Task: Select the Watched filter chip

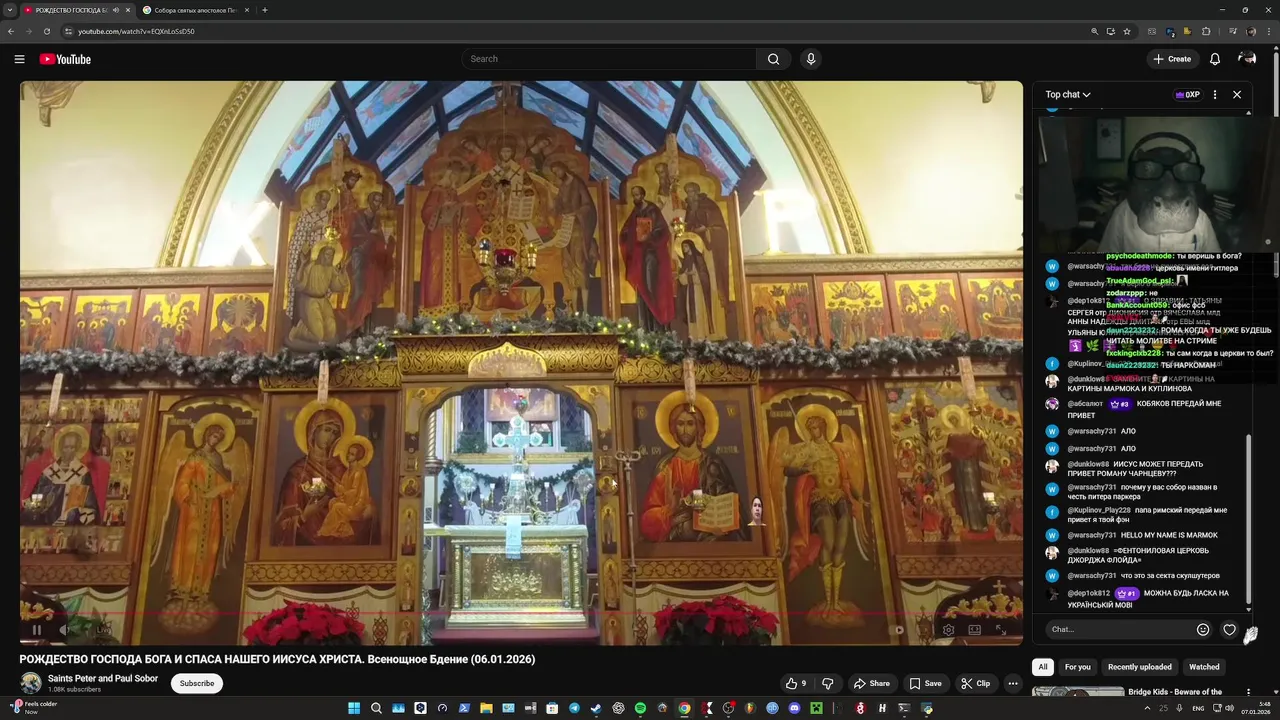Action: click(1204, 667)
